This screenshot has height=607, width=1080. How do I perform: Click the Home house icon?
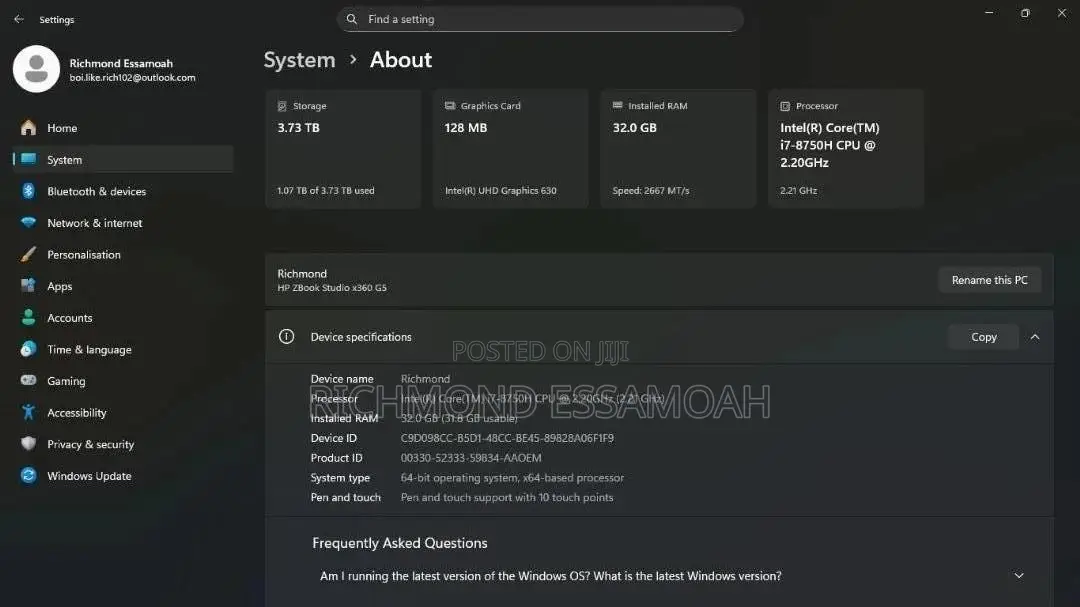[28, 127]
